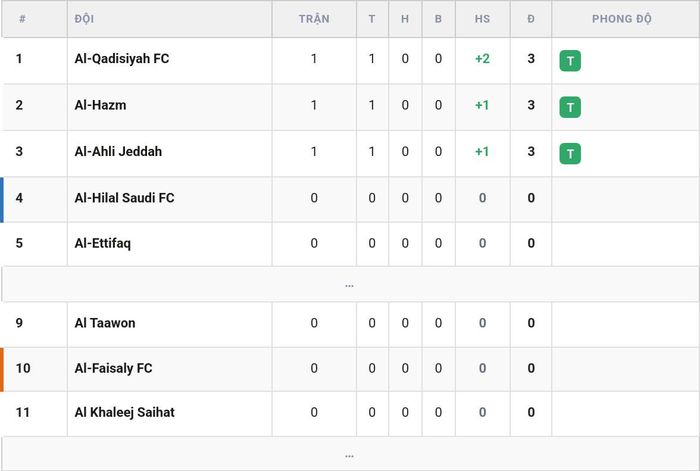Image resolution: width=700 pixels, height=471 pixels.
Task: Click Al-Ahli Jeddah's green T form badge
Action: (x=570, y=154)
